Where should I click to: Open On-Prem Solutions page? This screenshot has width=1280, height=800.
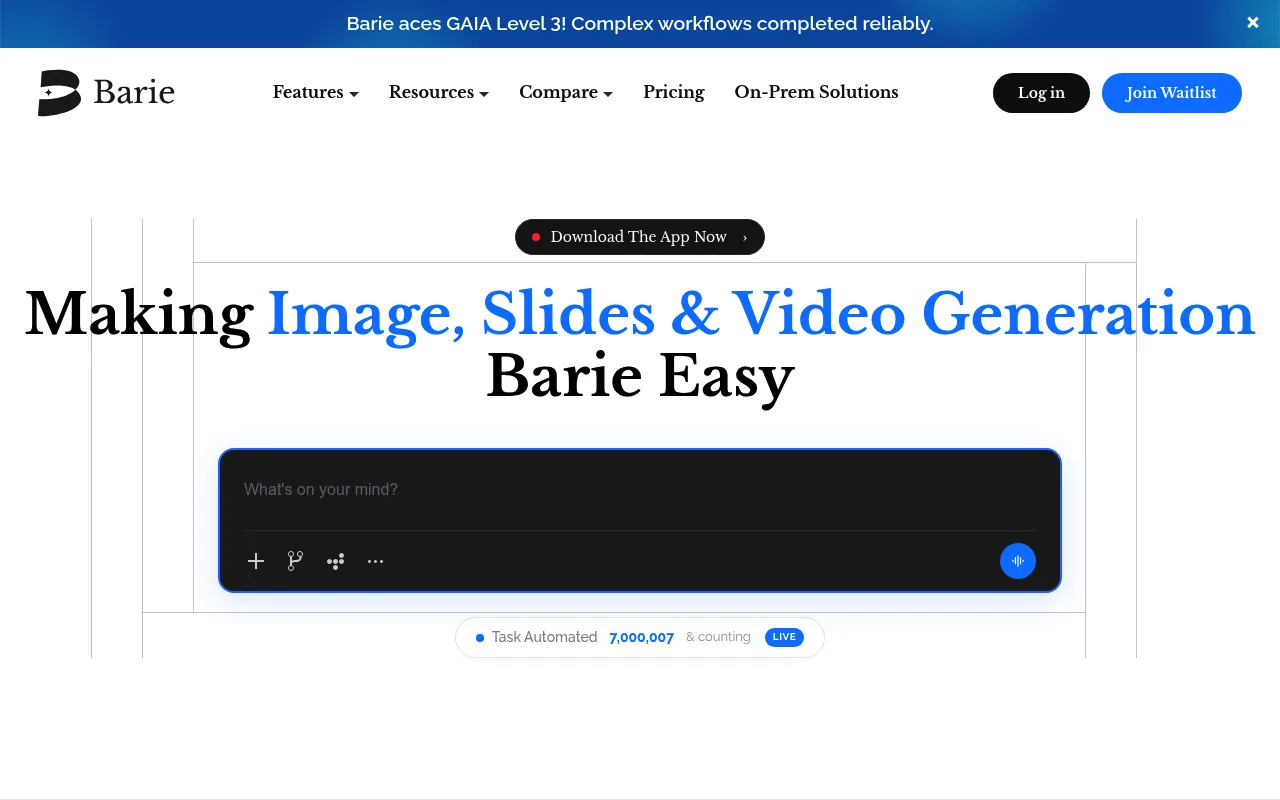click(816, 92)
